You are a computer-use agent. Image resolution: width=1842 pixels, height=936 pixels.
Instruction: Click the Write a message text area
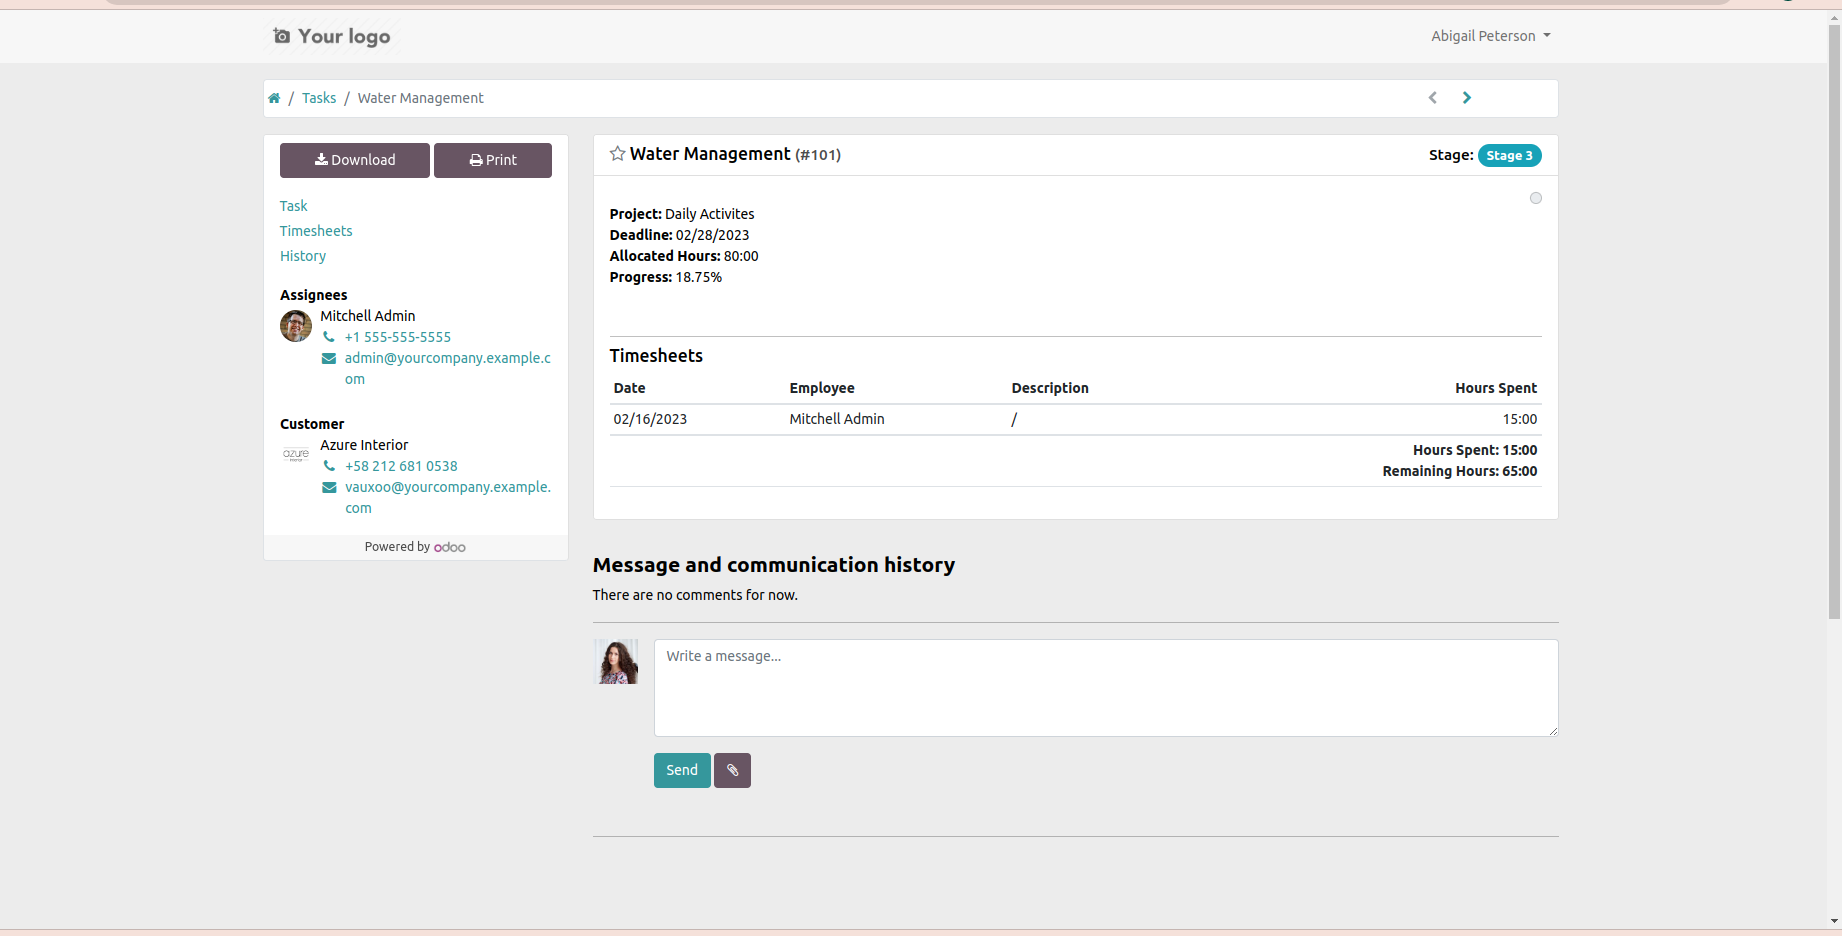(x=1106, y=688)
